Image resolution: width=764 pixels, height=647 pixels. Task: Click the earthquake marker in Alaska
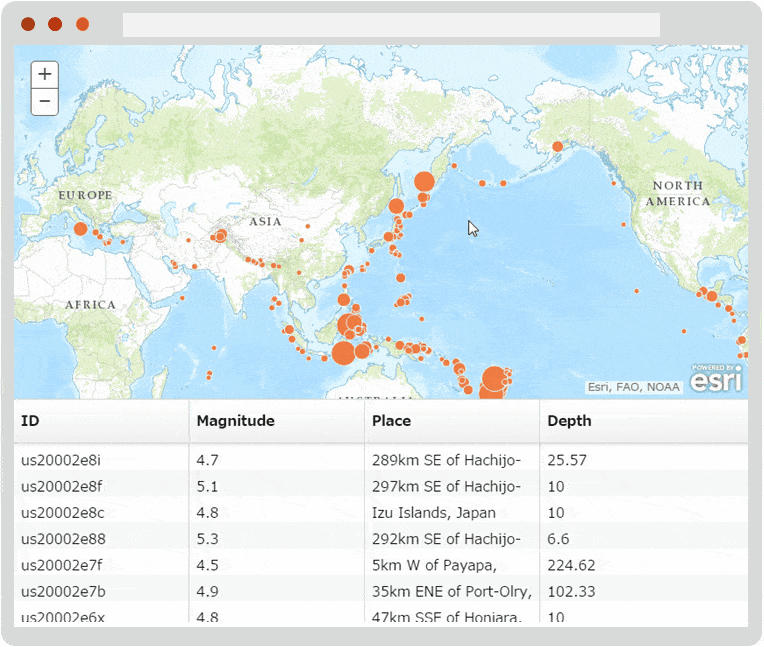[558, 146]
